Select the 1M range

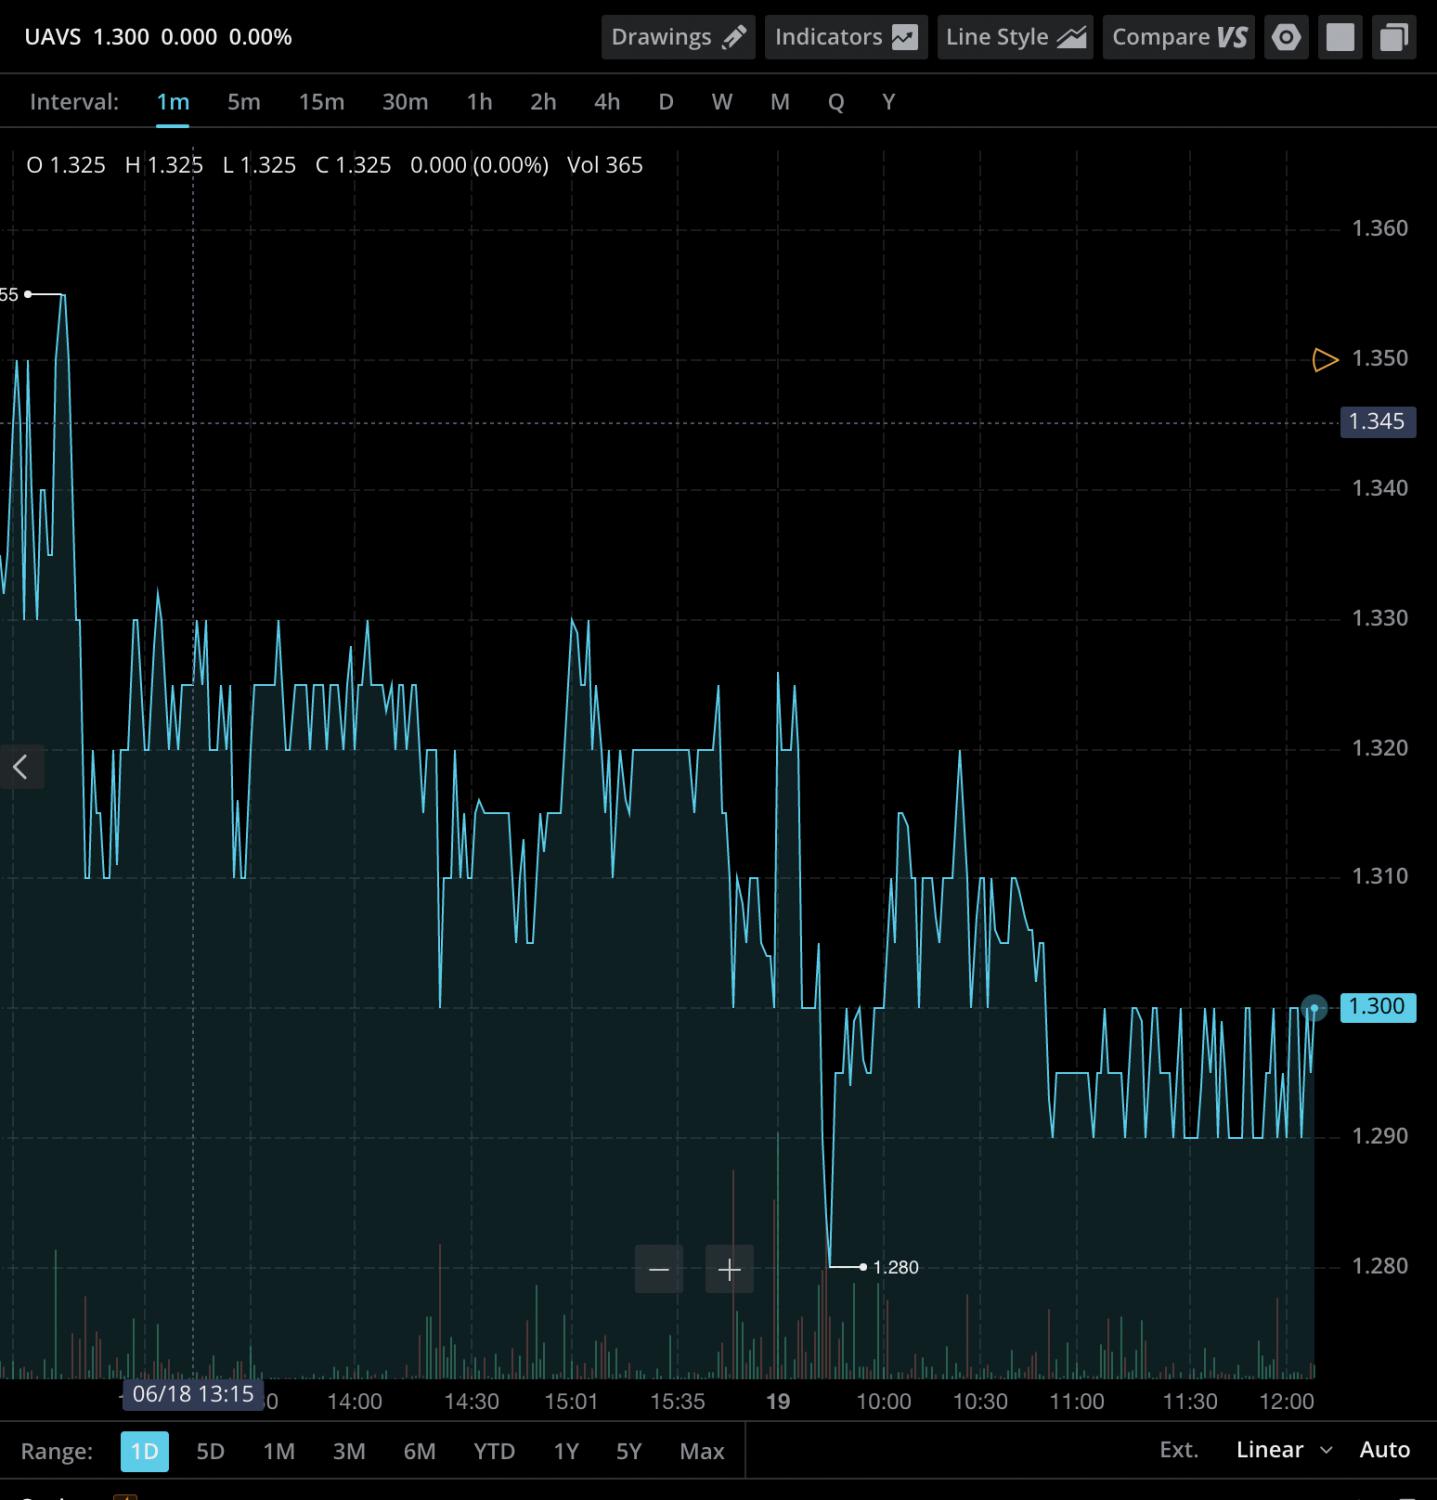pos(279,1451)
